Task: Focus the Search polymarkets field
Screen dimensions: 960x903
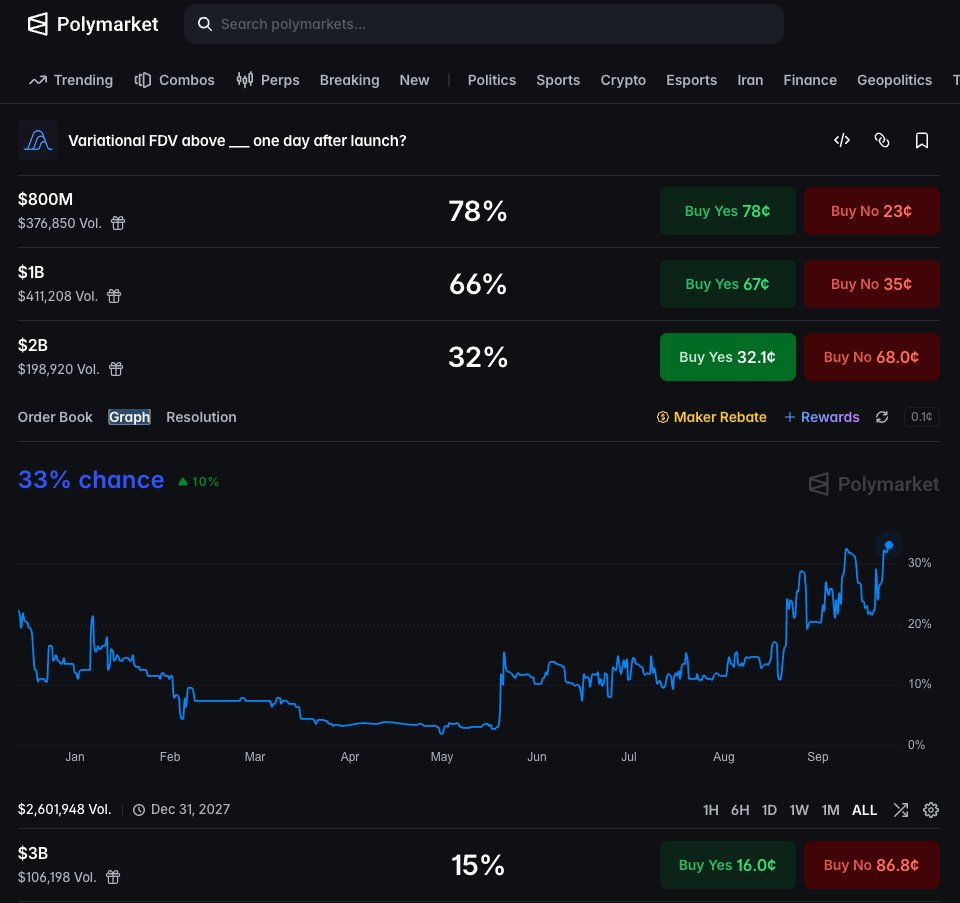Action: [x=484, y=24]
